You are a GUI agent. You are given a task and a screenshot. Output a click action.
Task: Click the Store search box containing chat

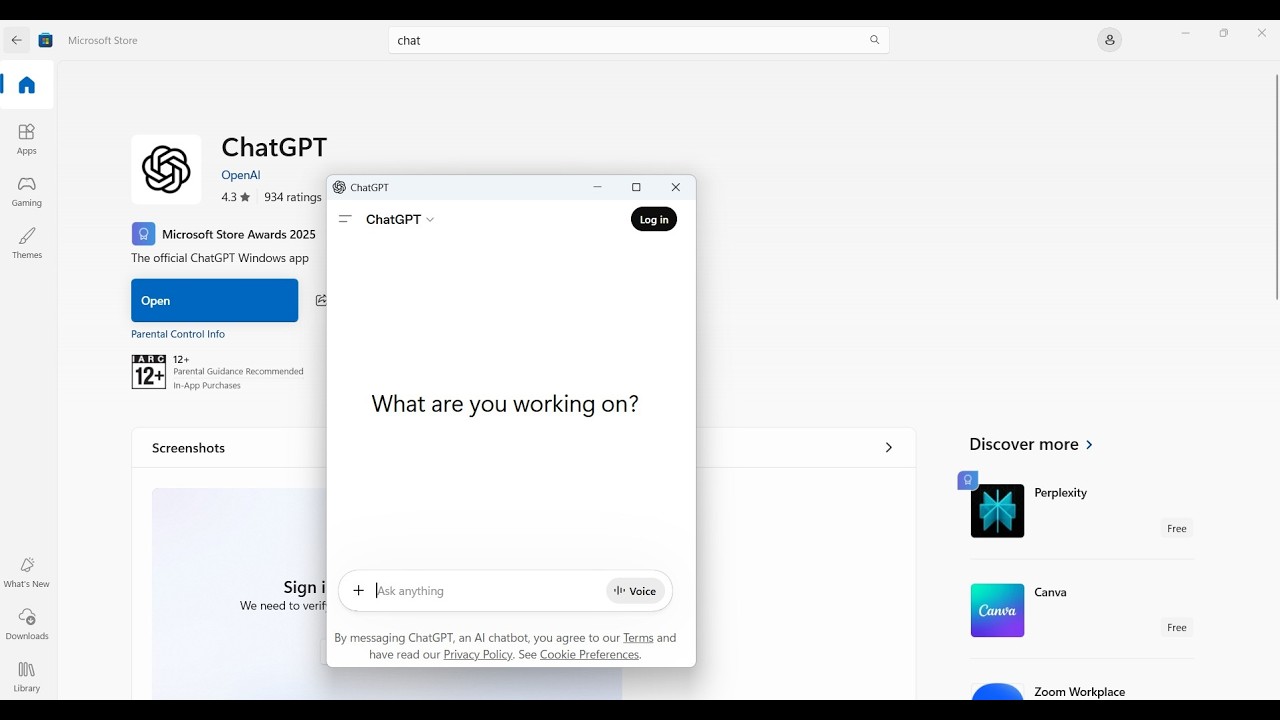[x=639, y=40]
